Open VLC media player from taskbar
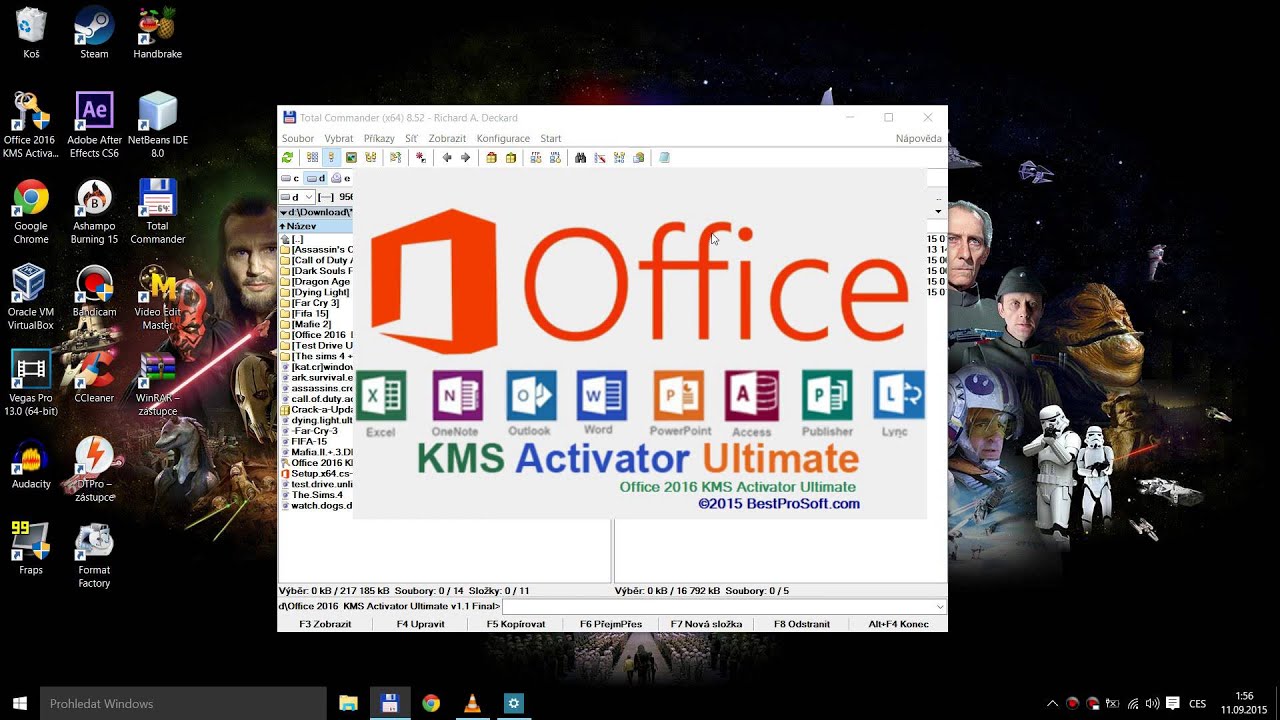The image size is (1280, 720). (472, 703)
